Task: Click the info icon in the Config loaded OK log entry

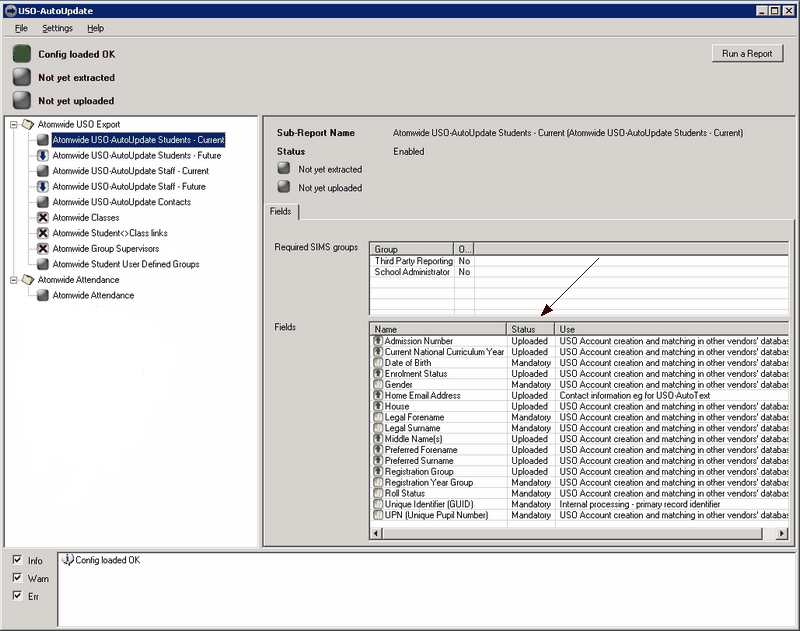Action: coord(67,560)
